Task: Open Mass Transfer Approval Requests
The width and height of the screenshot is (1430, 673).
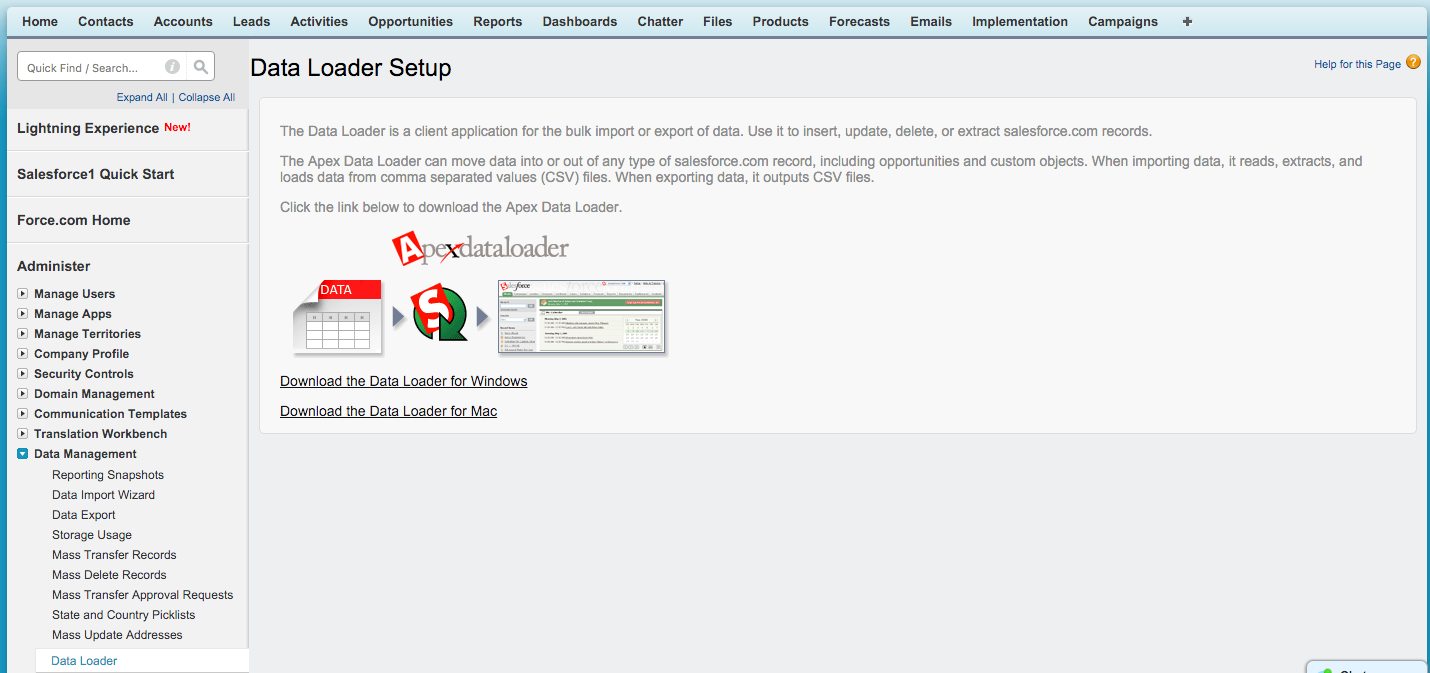Action: coord(143,595)
